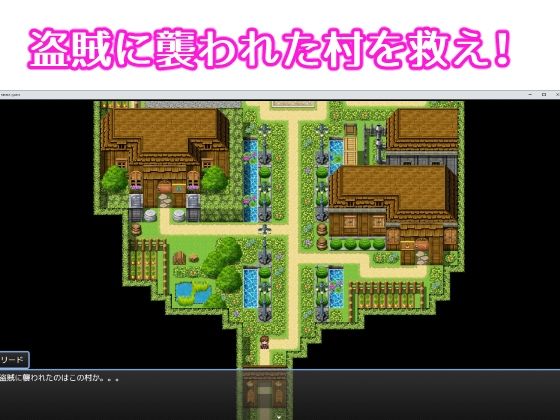Image resolution: width=560 pixels, height=420 pixels.
Task: Maximize the game window
Action: click(x=544, y=95)
